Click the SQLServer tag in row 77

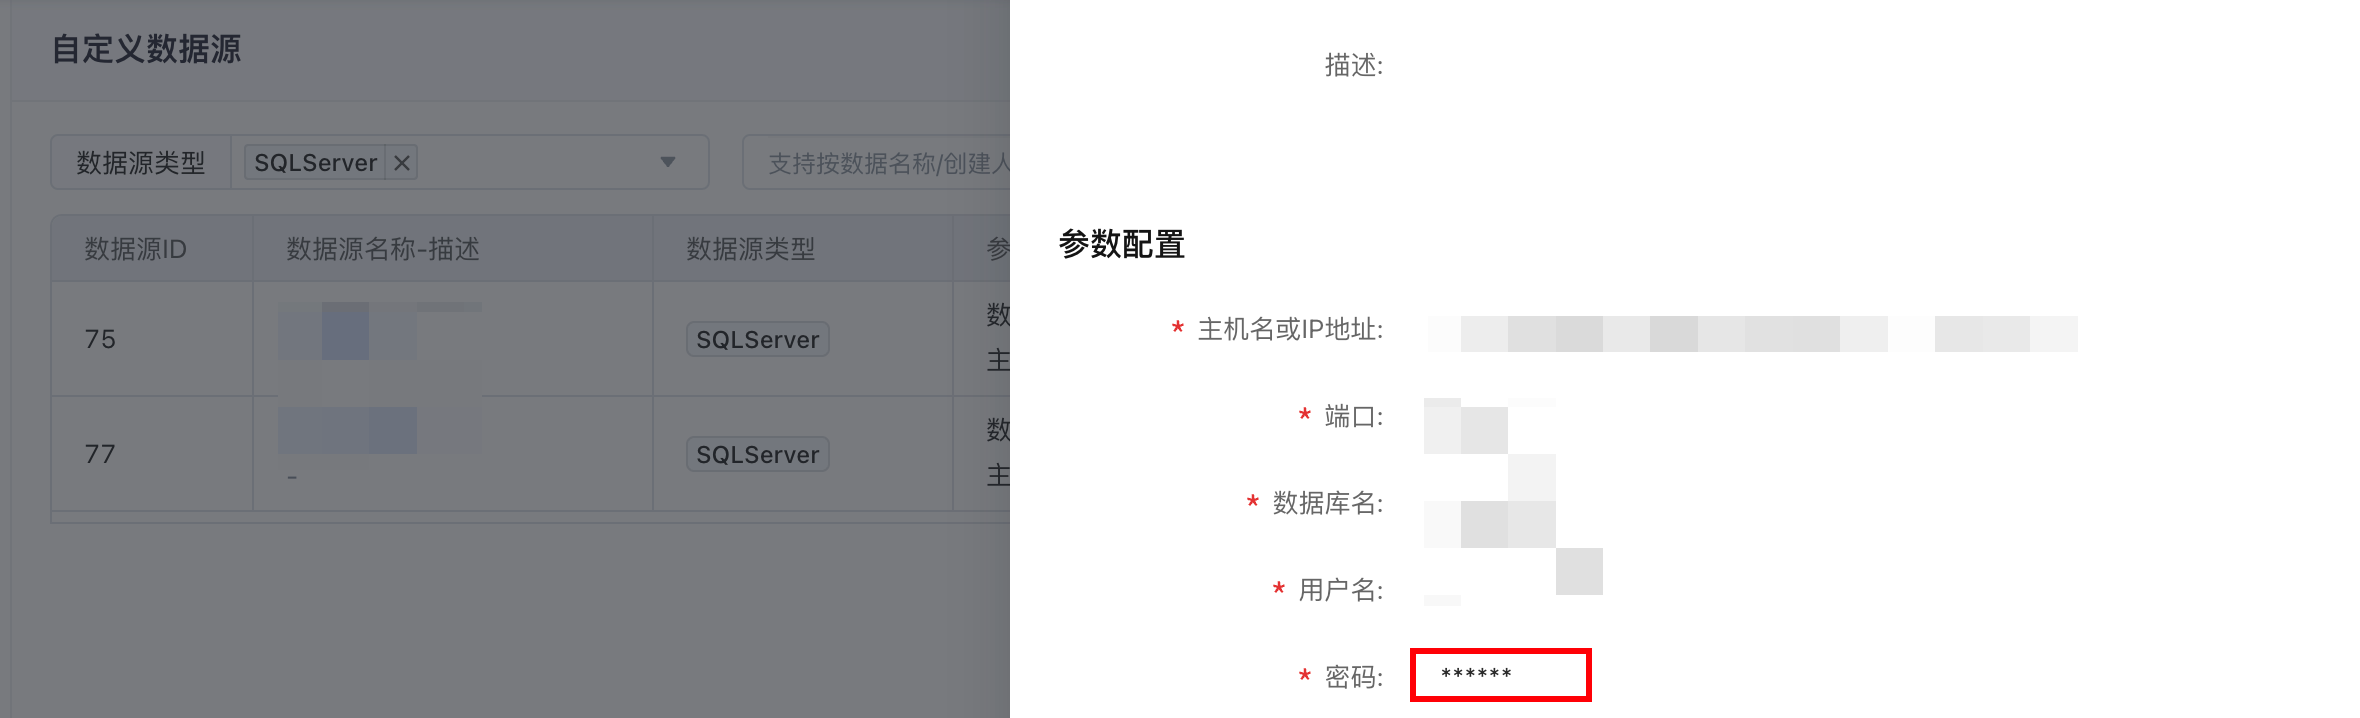click(x=757, y=455)
